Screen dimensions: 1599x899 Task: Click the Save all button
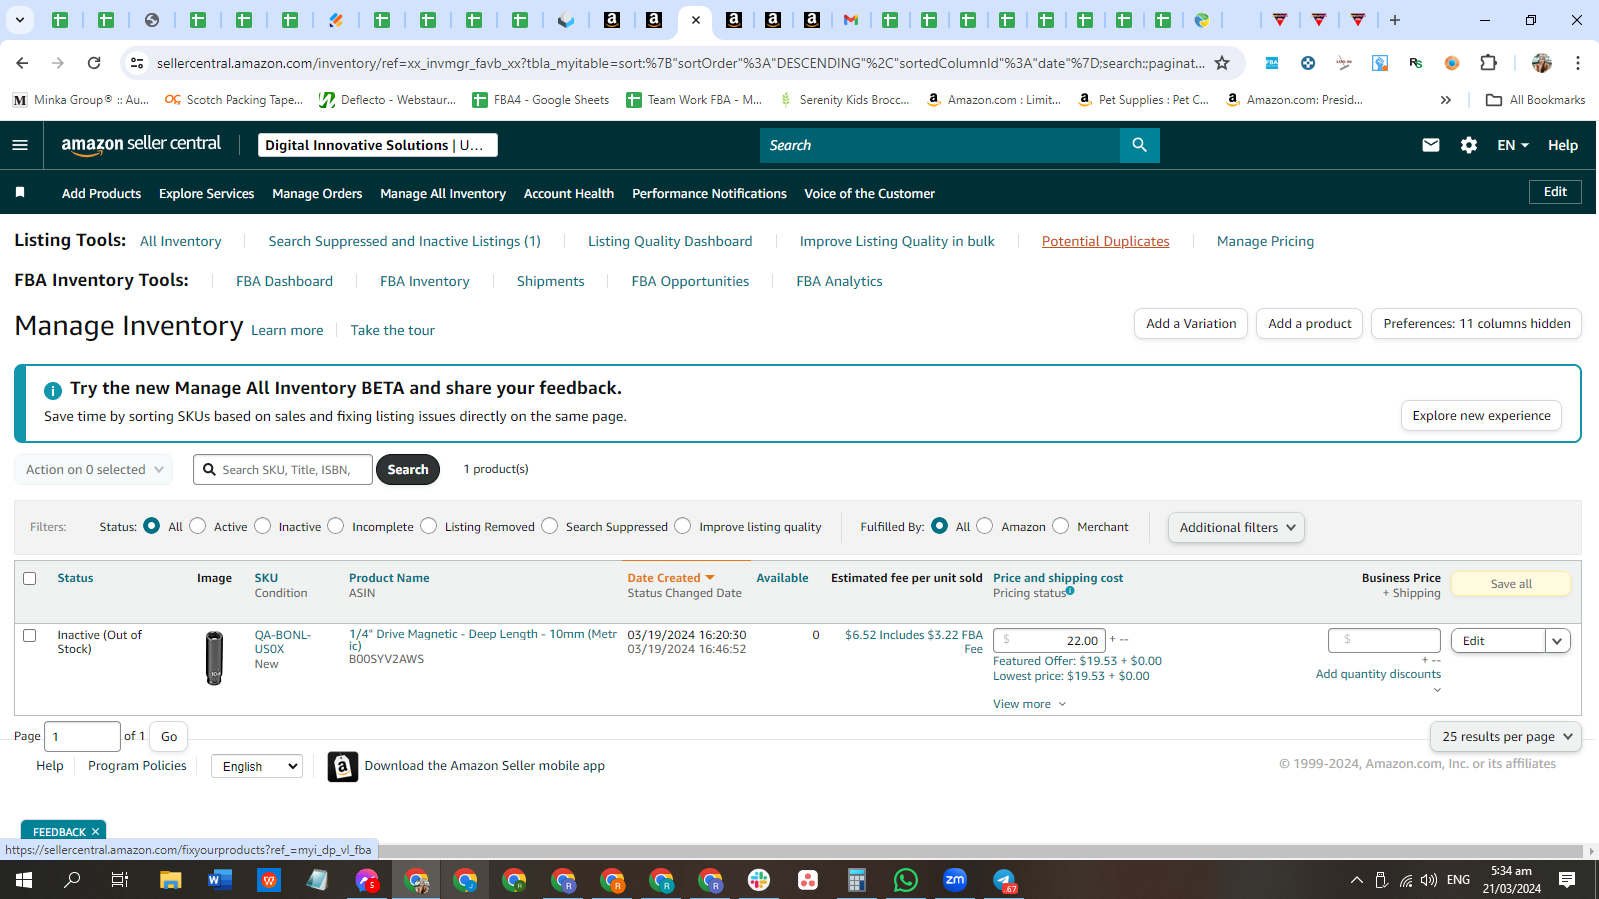point(1511,584)
